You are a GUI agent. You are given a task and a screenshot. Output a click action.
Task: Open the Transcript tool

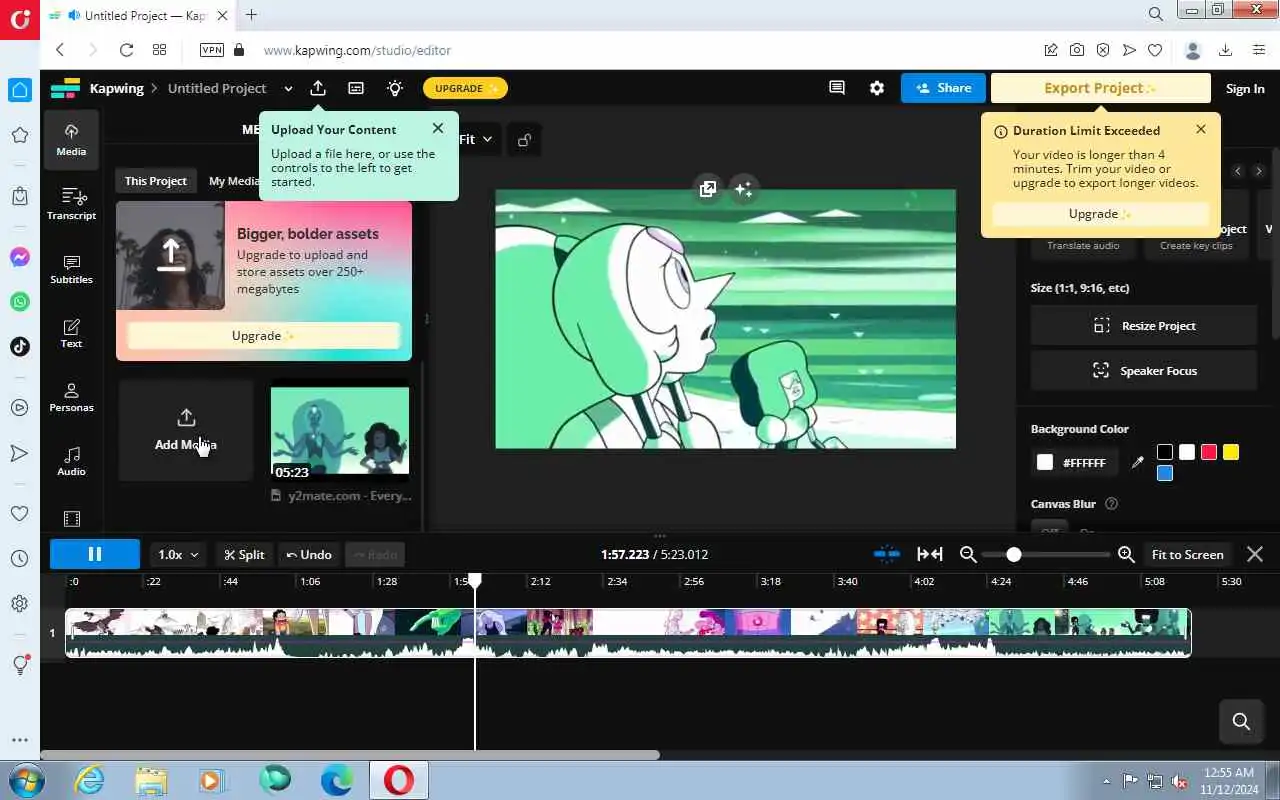tap(71, 204)
